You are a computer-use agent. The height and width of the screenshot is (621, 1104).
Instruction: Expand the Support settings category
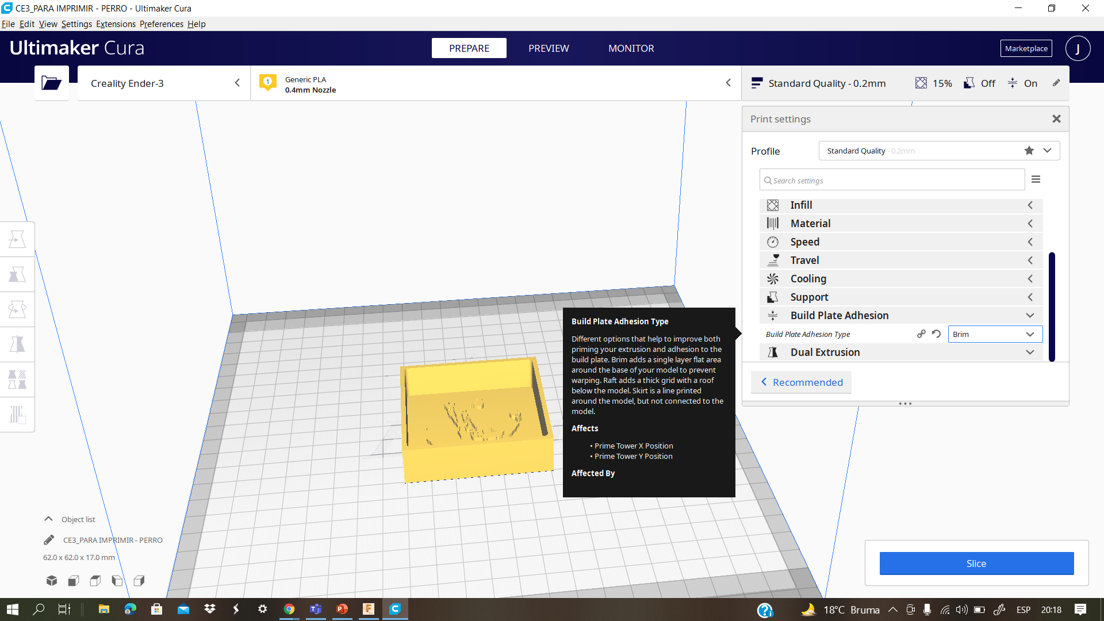[901, 297]
